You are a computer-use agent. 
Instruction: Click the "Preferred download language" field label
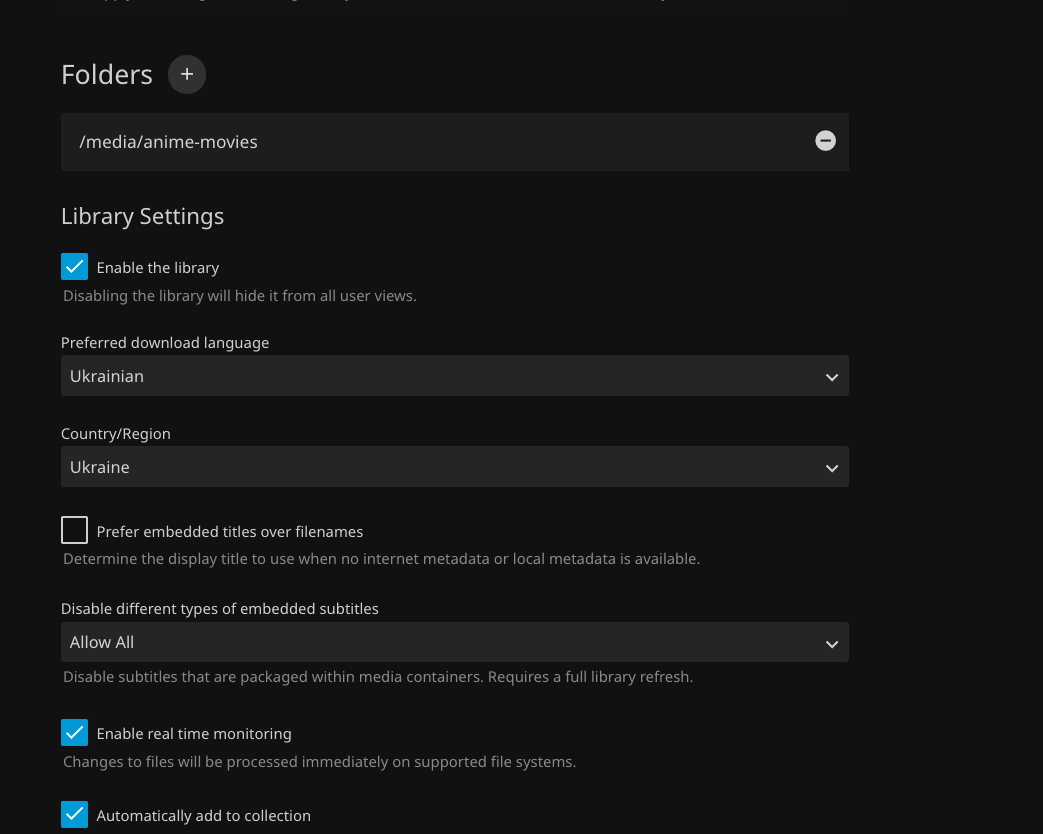[x=165, y=343]
